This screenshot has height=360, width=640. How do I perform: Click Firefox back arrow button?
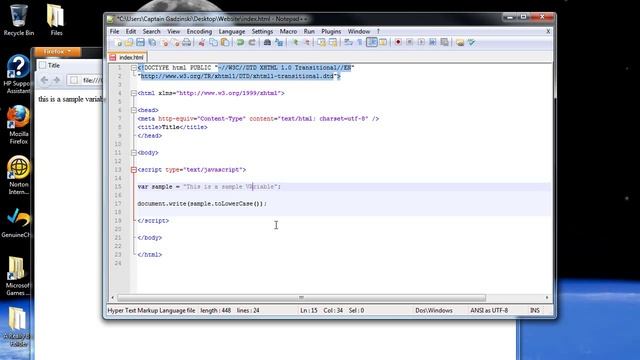(x=44, y=80)
